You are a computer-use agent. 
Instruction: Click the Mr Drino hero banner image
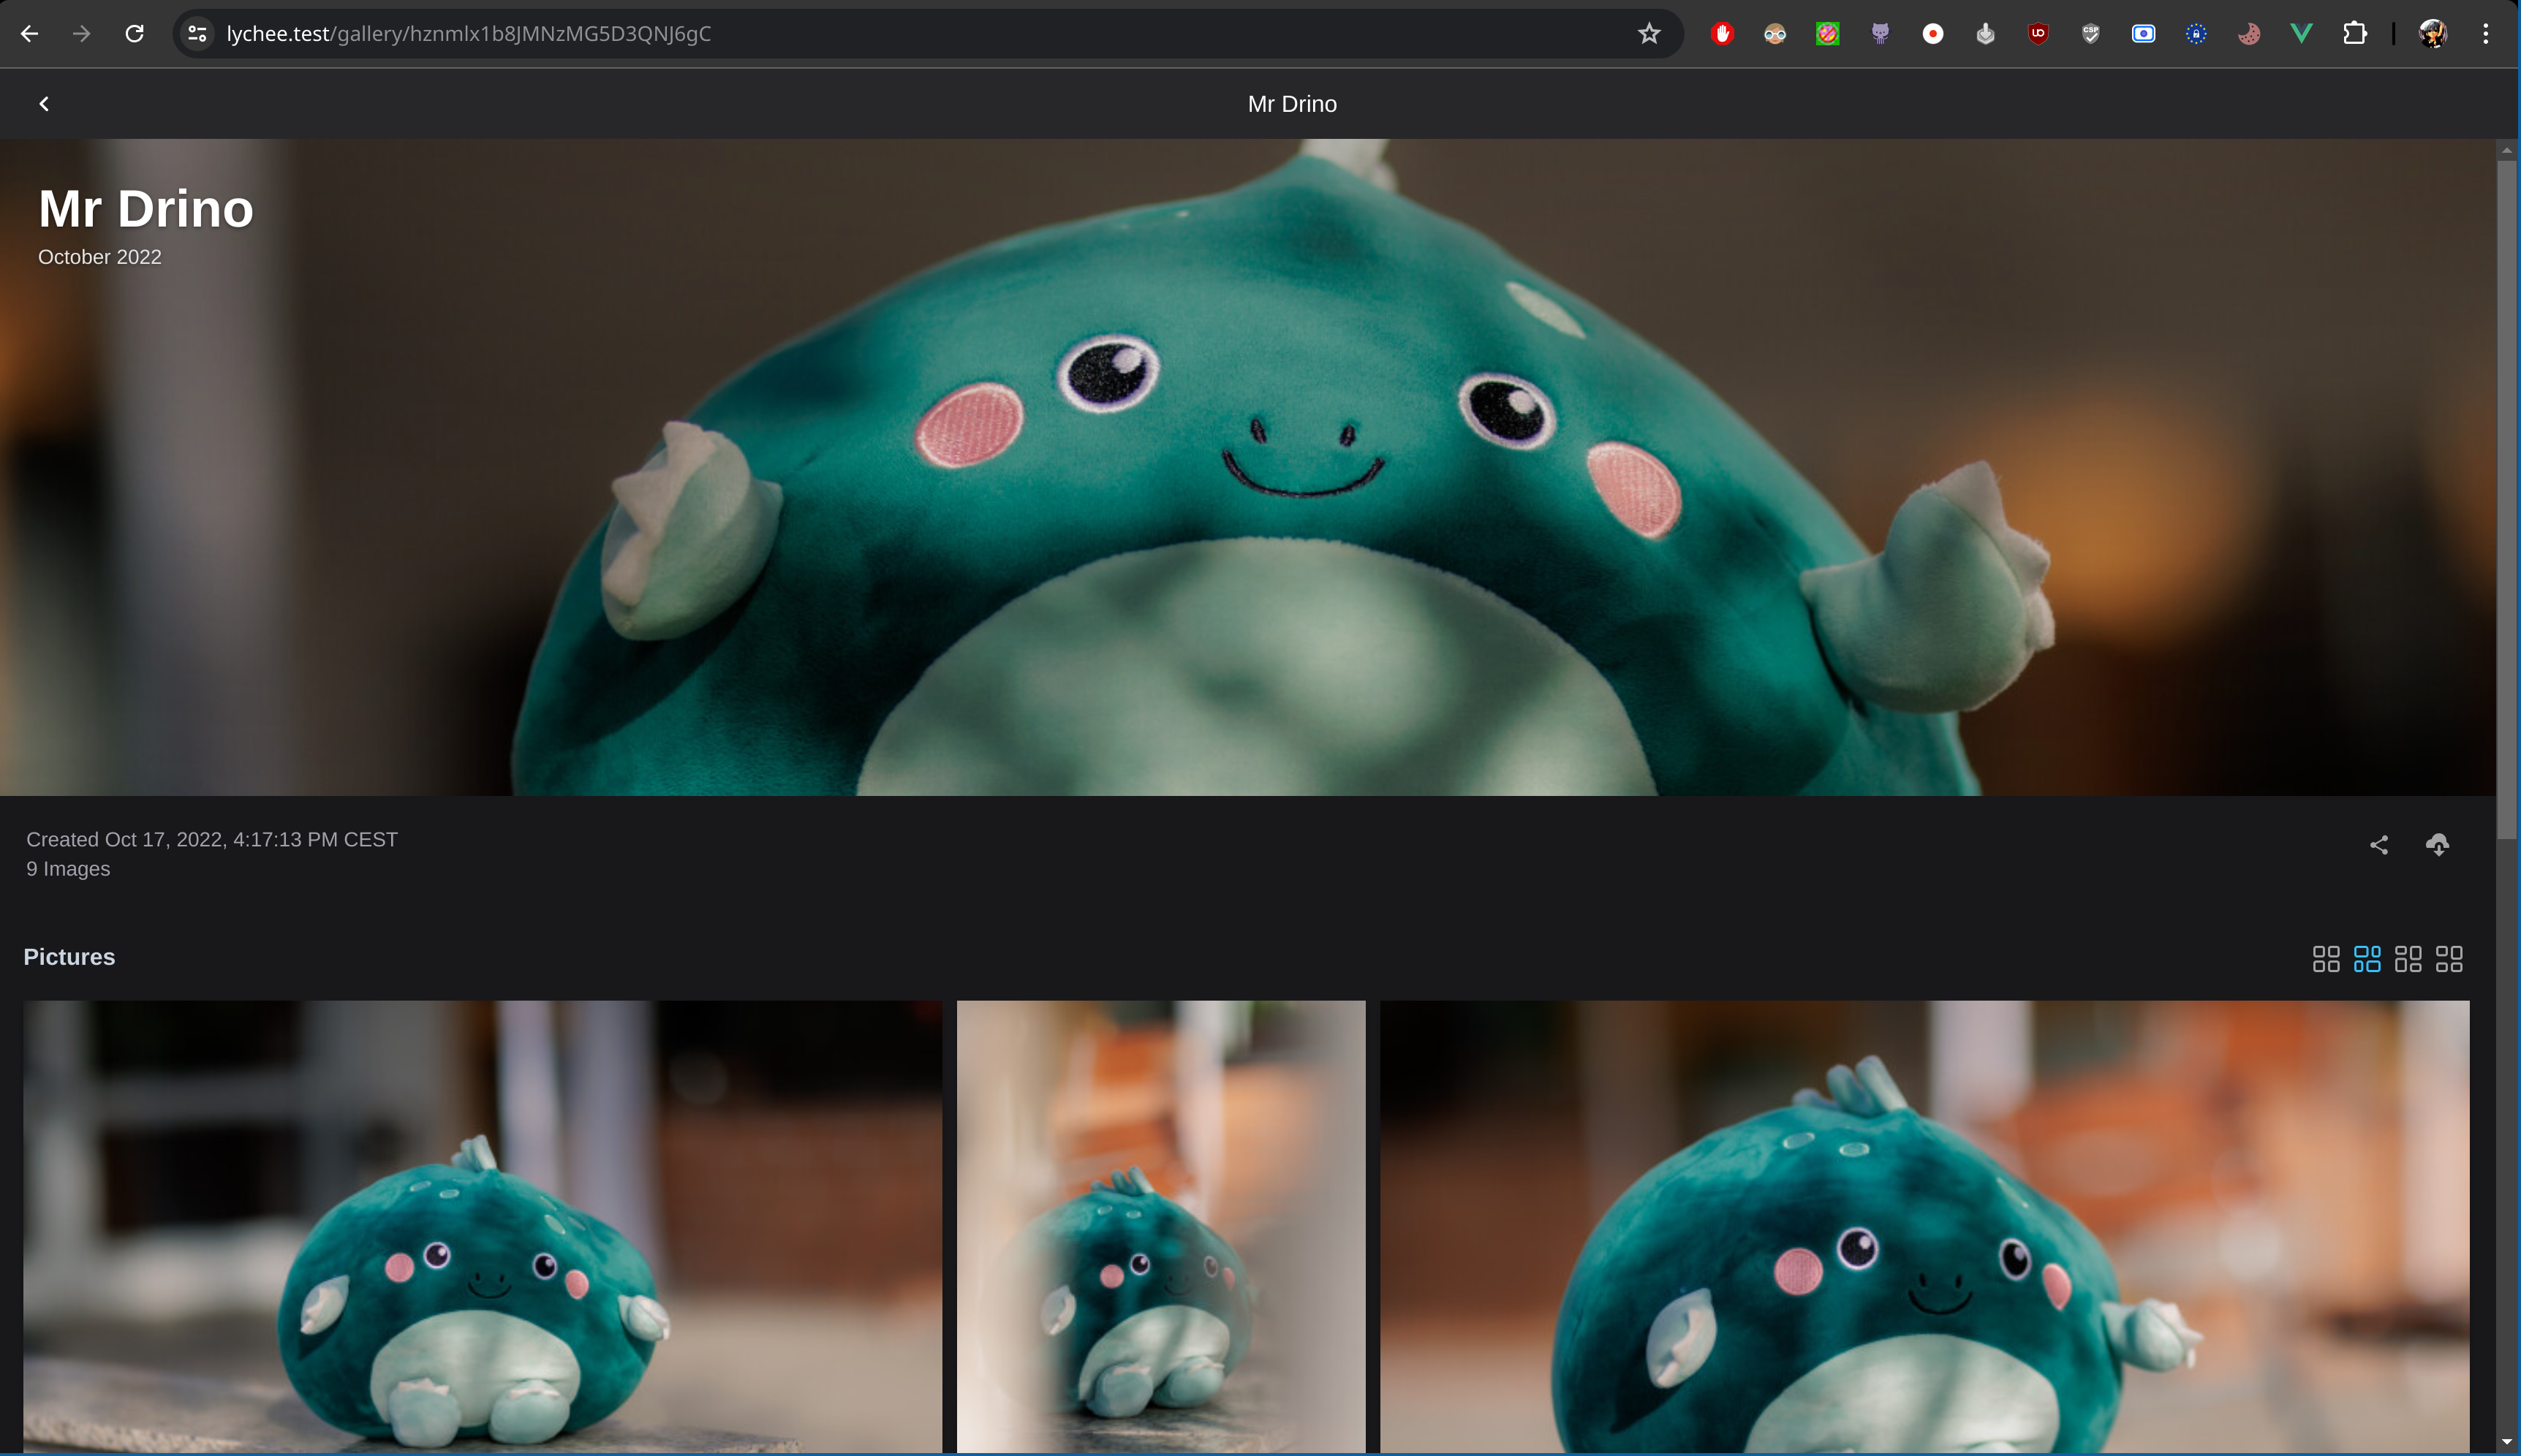click(1248, 468)
